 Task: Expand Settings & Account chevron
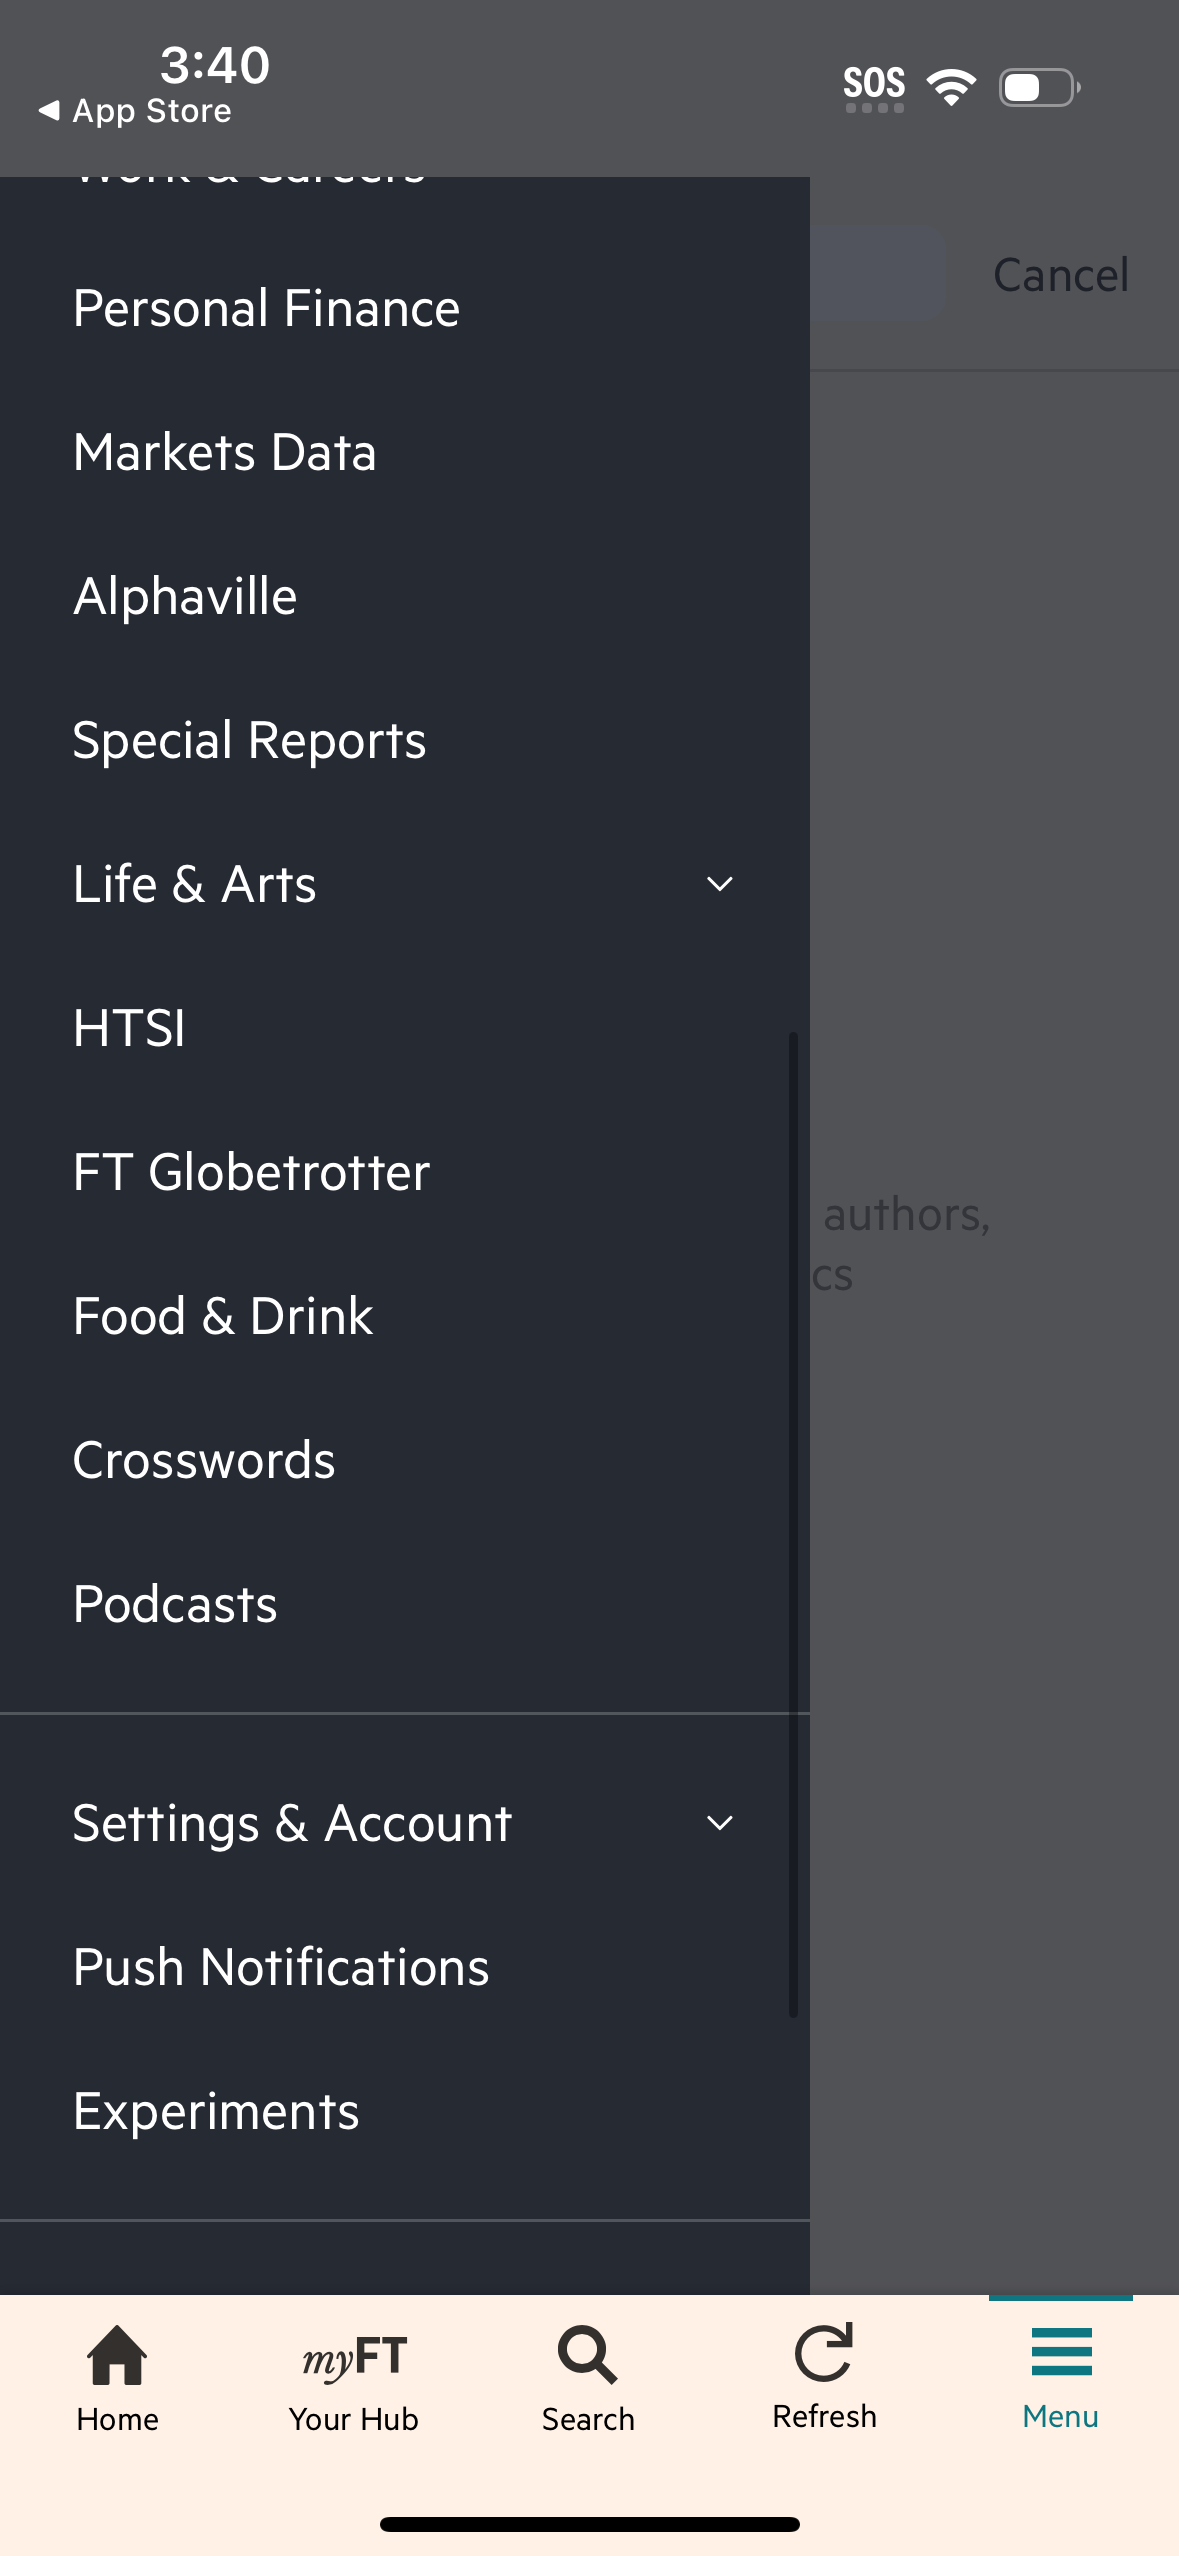click(x=719, y=1823)
